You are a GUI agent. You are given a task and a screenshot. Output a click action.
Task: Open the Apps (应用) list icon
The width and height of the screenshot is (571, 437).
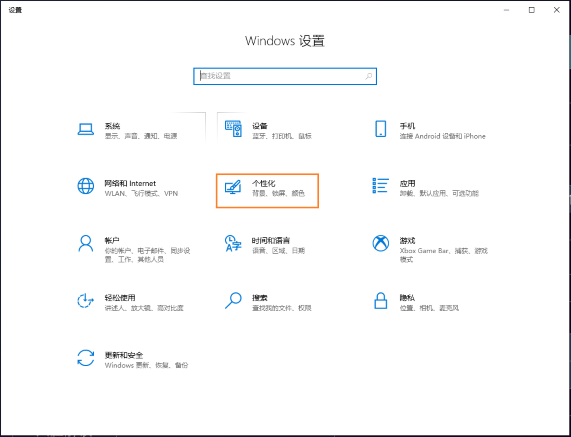point(381,186)
